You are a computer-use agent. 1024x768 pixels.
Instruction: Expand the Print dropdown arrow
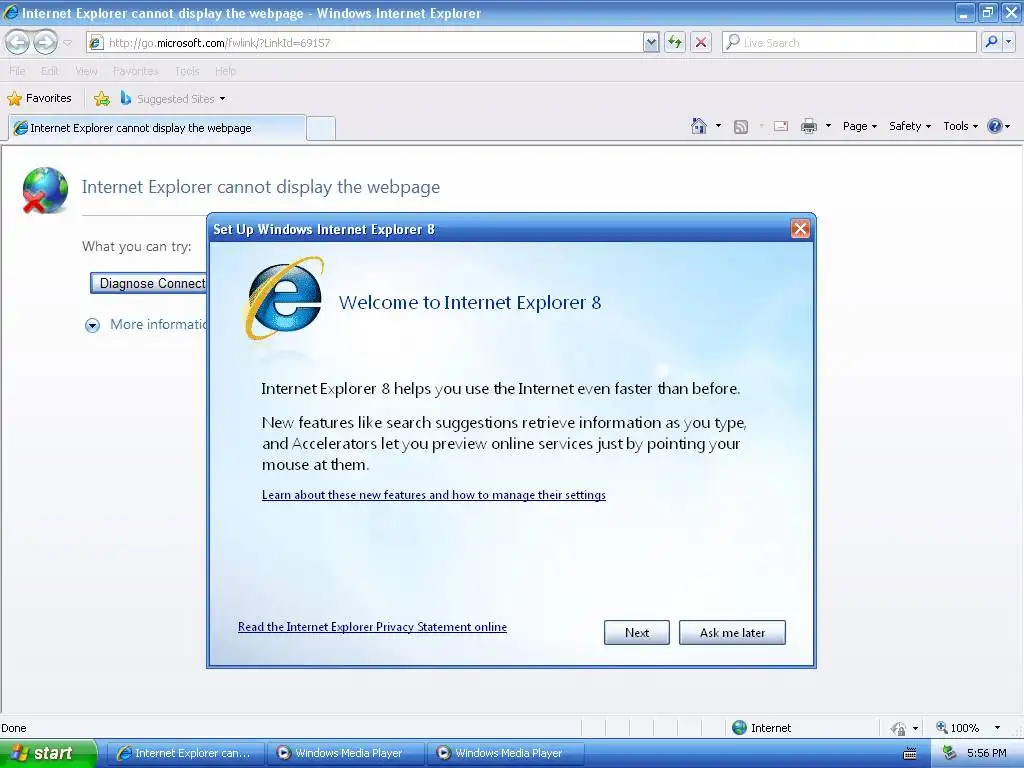(828, 126)
